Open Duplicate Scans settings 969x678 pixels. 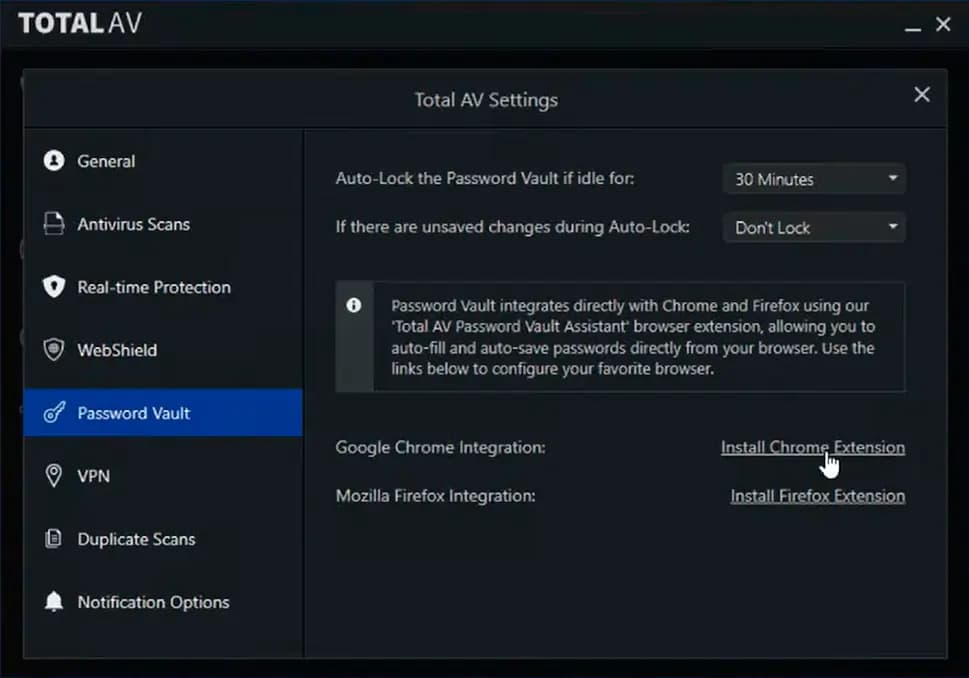(163, 538)
